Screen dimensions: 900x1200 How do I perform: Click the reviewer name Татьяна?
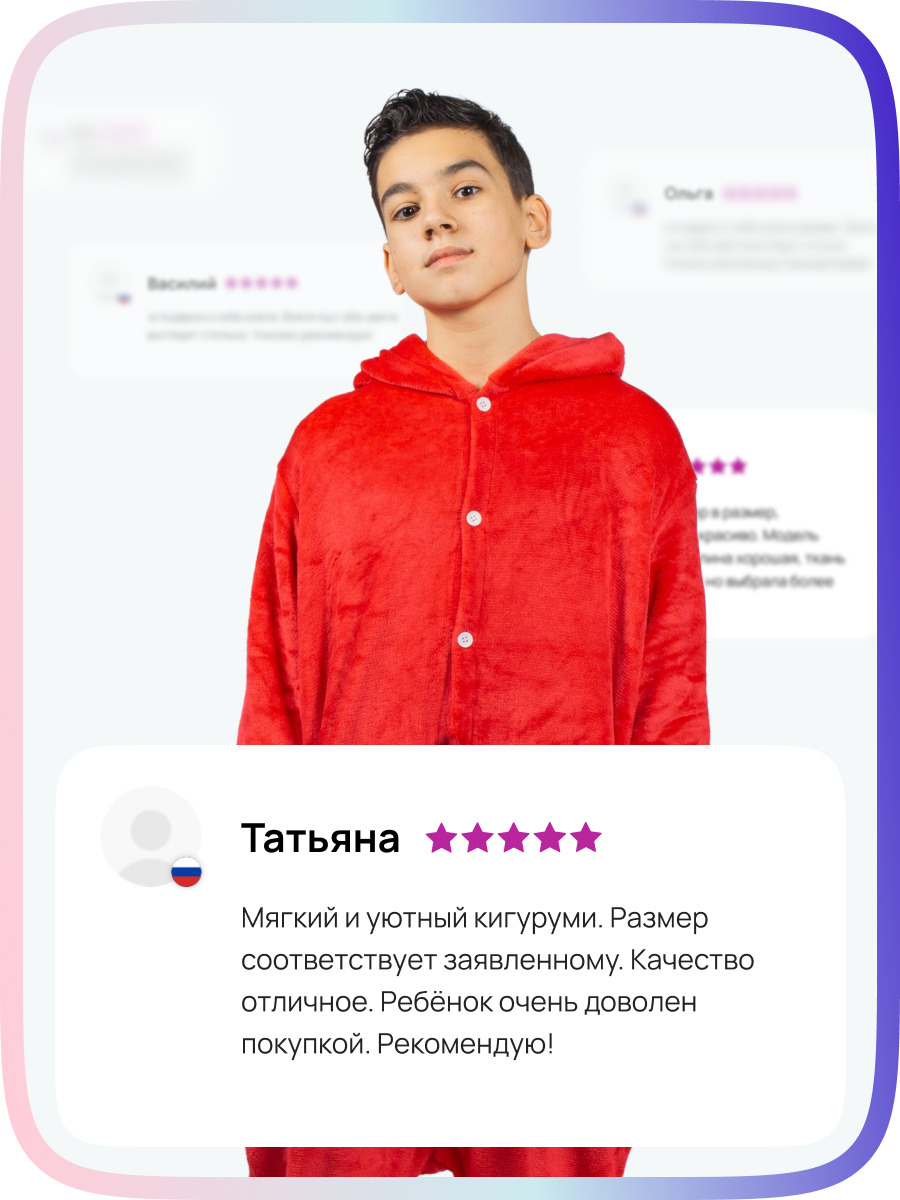[320, 839]
